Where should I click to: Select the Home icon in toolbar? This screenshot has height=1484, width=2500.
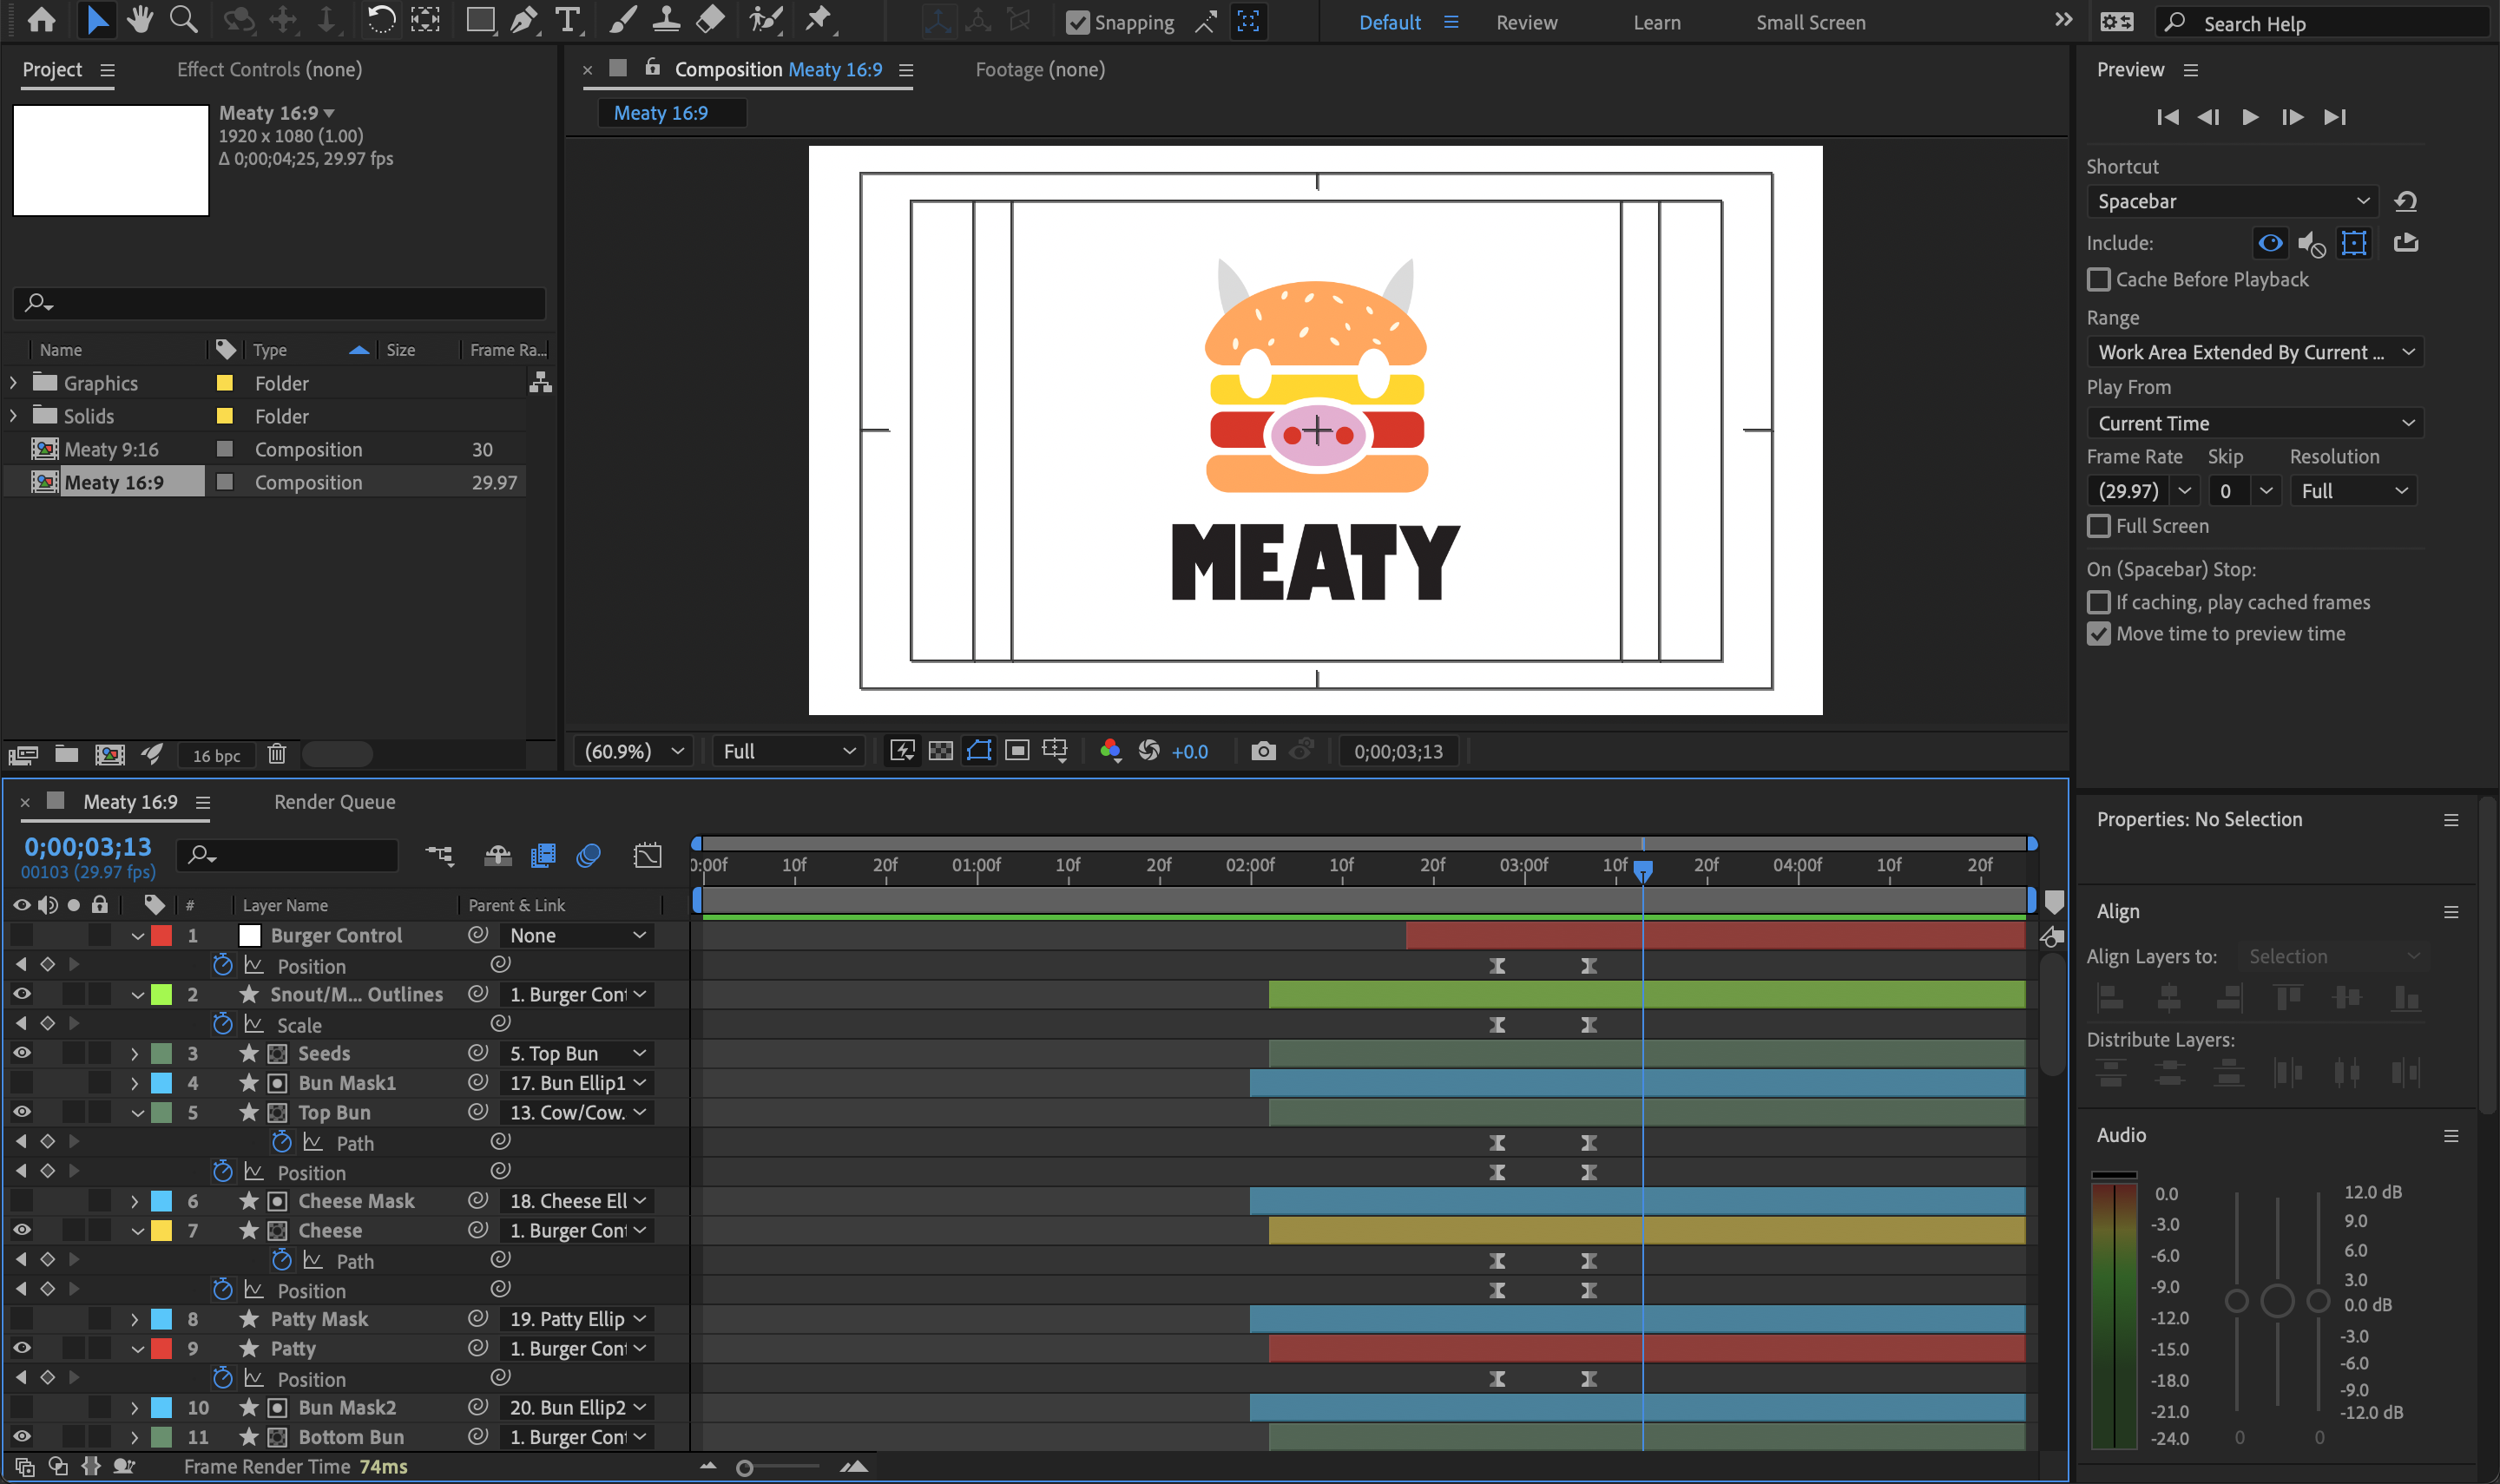[x=41, y=20]
